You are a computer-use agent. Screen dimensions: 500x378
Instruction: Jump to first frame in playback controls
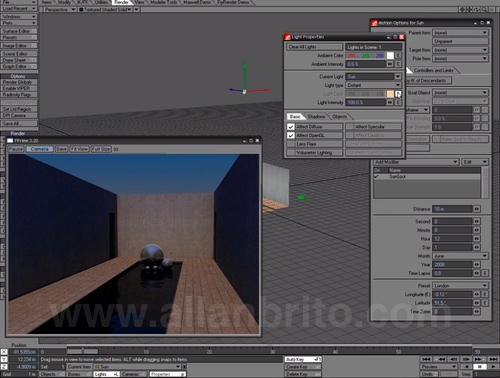coord(426,359)
